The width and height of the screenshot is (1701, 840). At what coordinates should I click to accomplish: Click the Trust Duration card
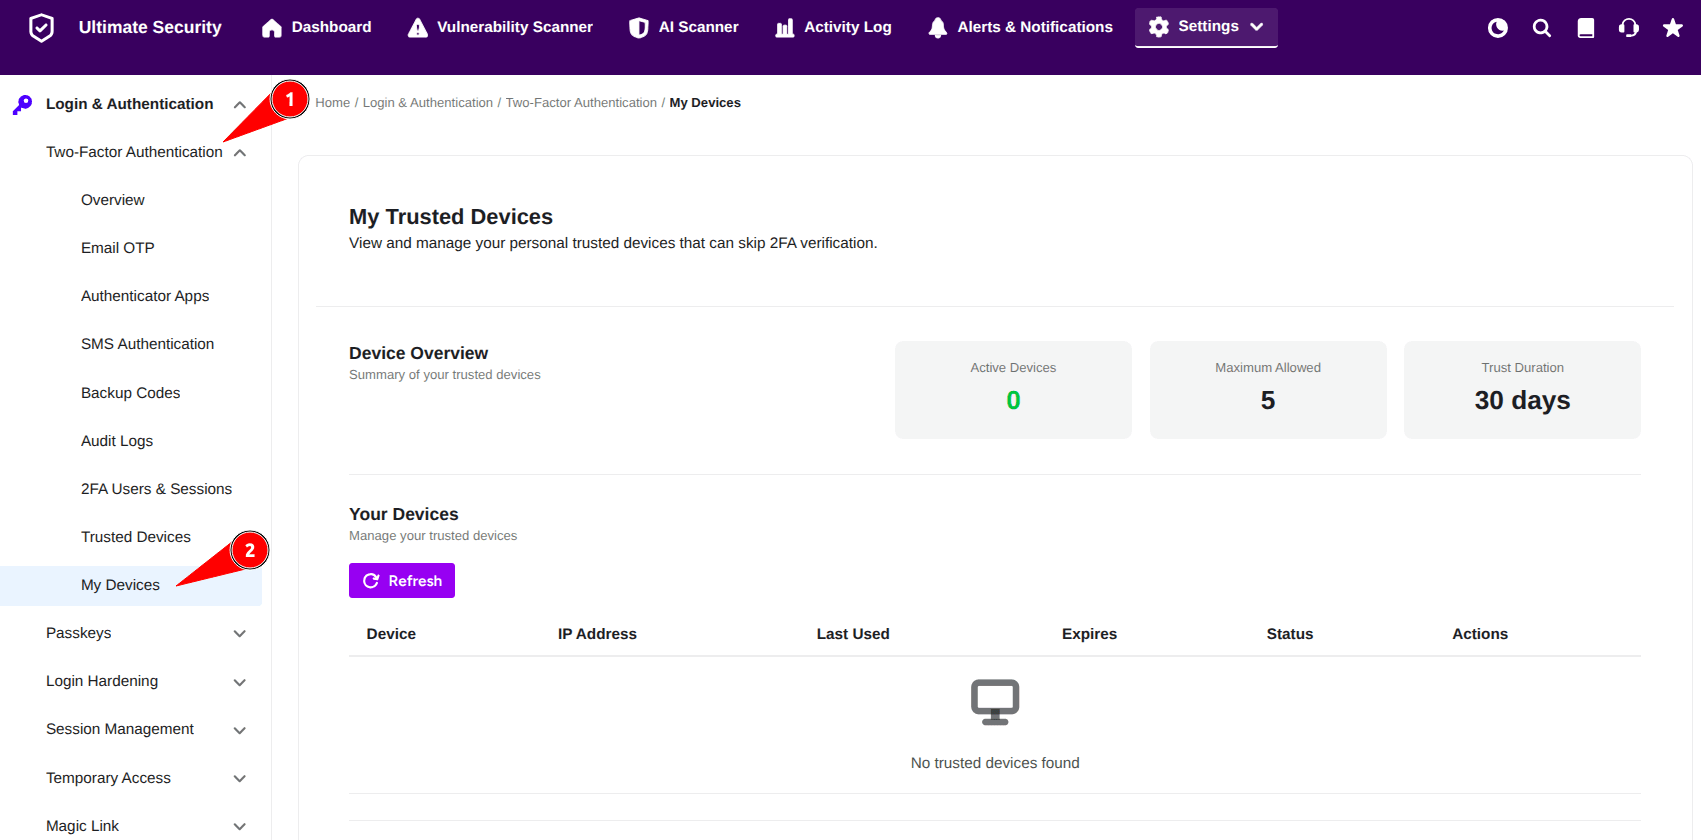[x=1522, y=390]
